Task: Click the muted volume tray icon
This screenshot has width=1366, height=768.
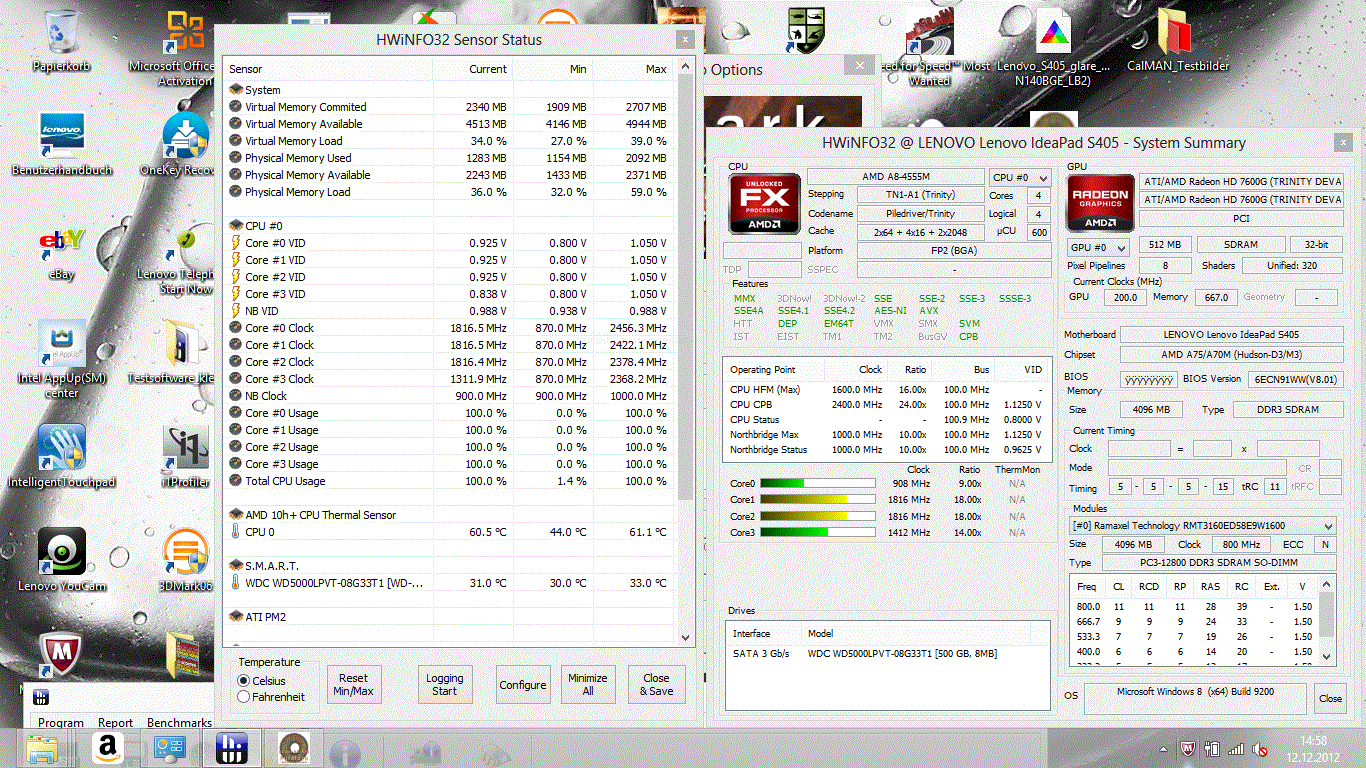Action: point(1262,749)
